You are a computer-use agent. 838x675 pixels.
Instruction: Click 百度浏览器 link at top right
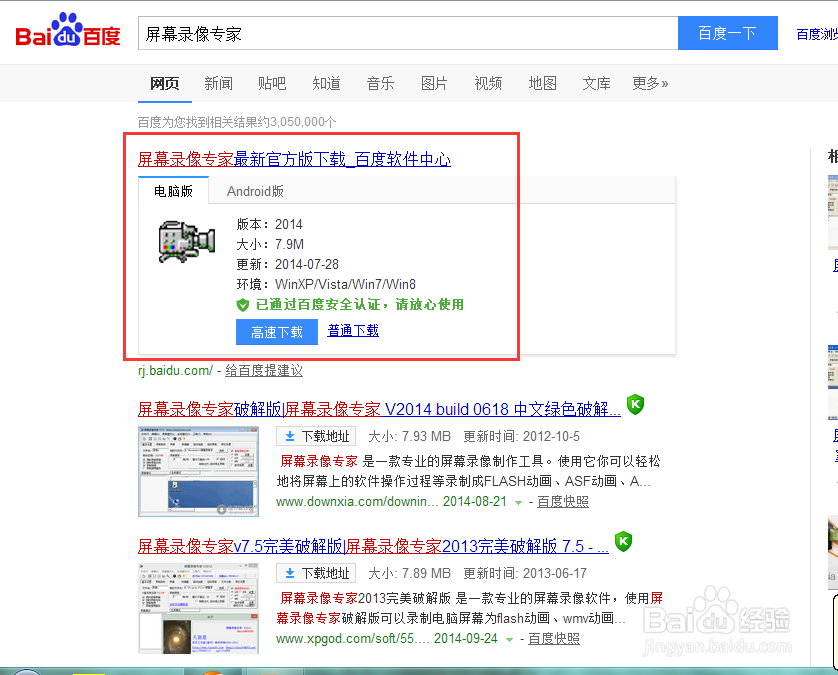817,34
